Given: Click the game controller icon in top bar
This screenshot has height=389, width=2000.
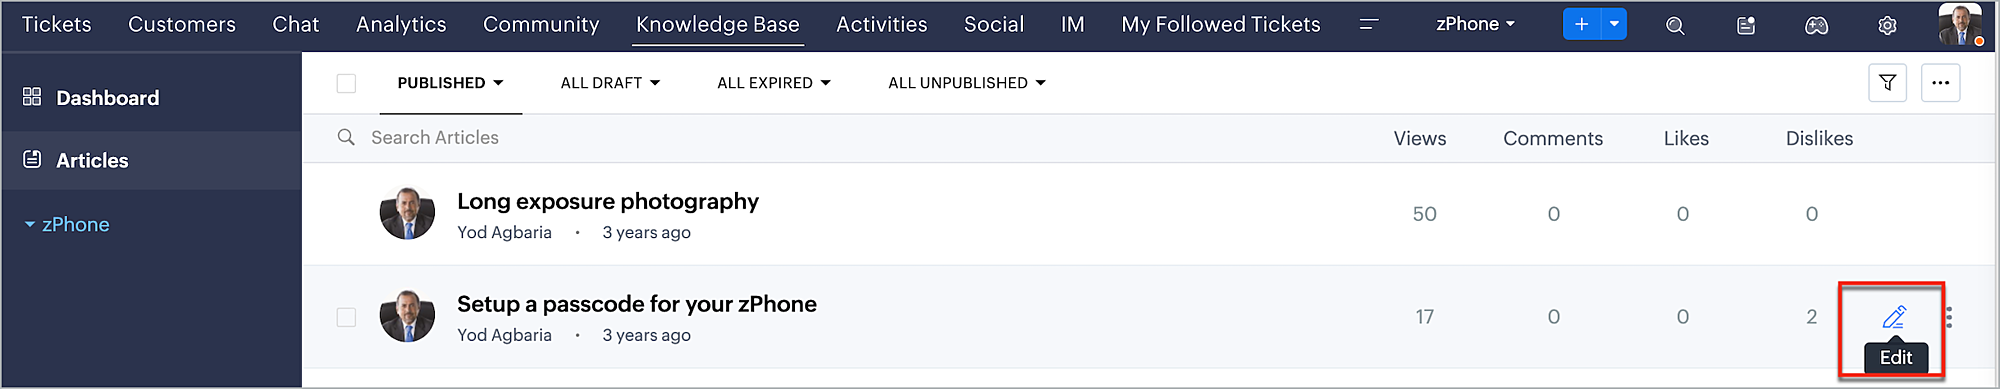Looking at the screenshot, I should [1816, 25].
